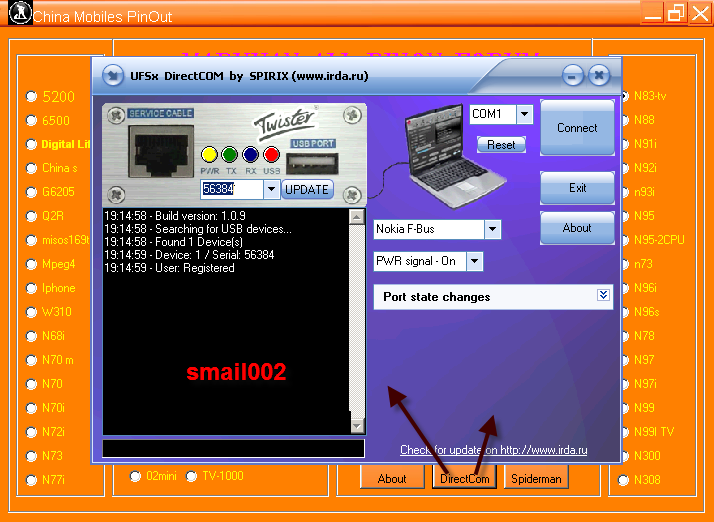Click About button in DirectCOM dialog
714x522 pixels.
pyautogui.click(x=577, y=228)
